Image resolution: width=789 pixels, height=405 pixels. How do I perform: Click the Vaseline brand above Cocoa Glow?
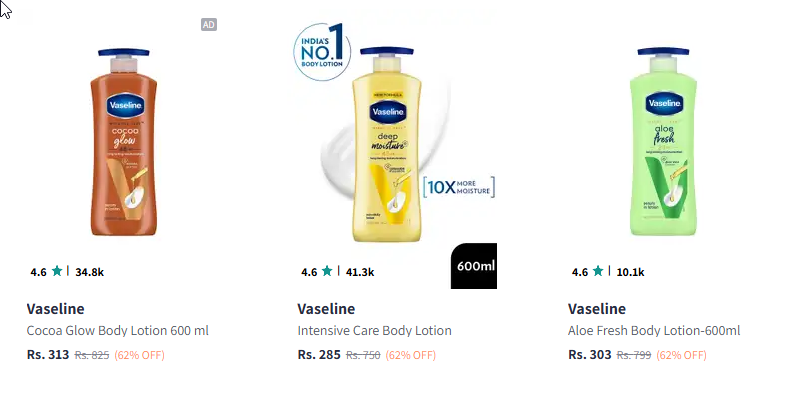click(55, 308)
